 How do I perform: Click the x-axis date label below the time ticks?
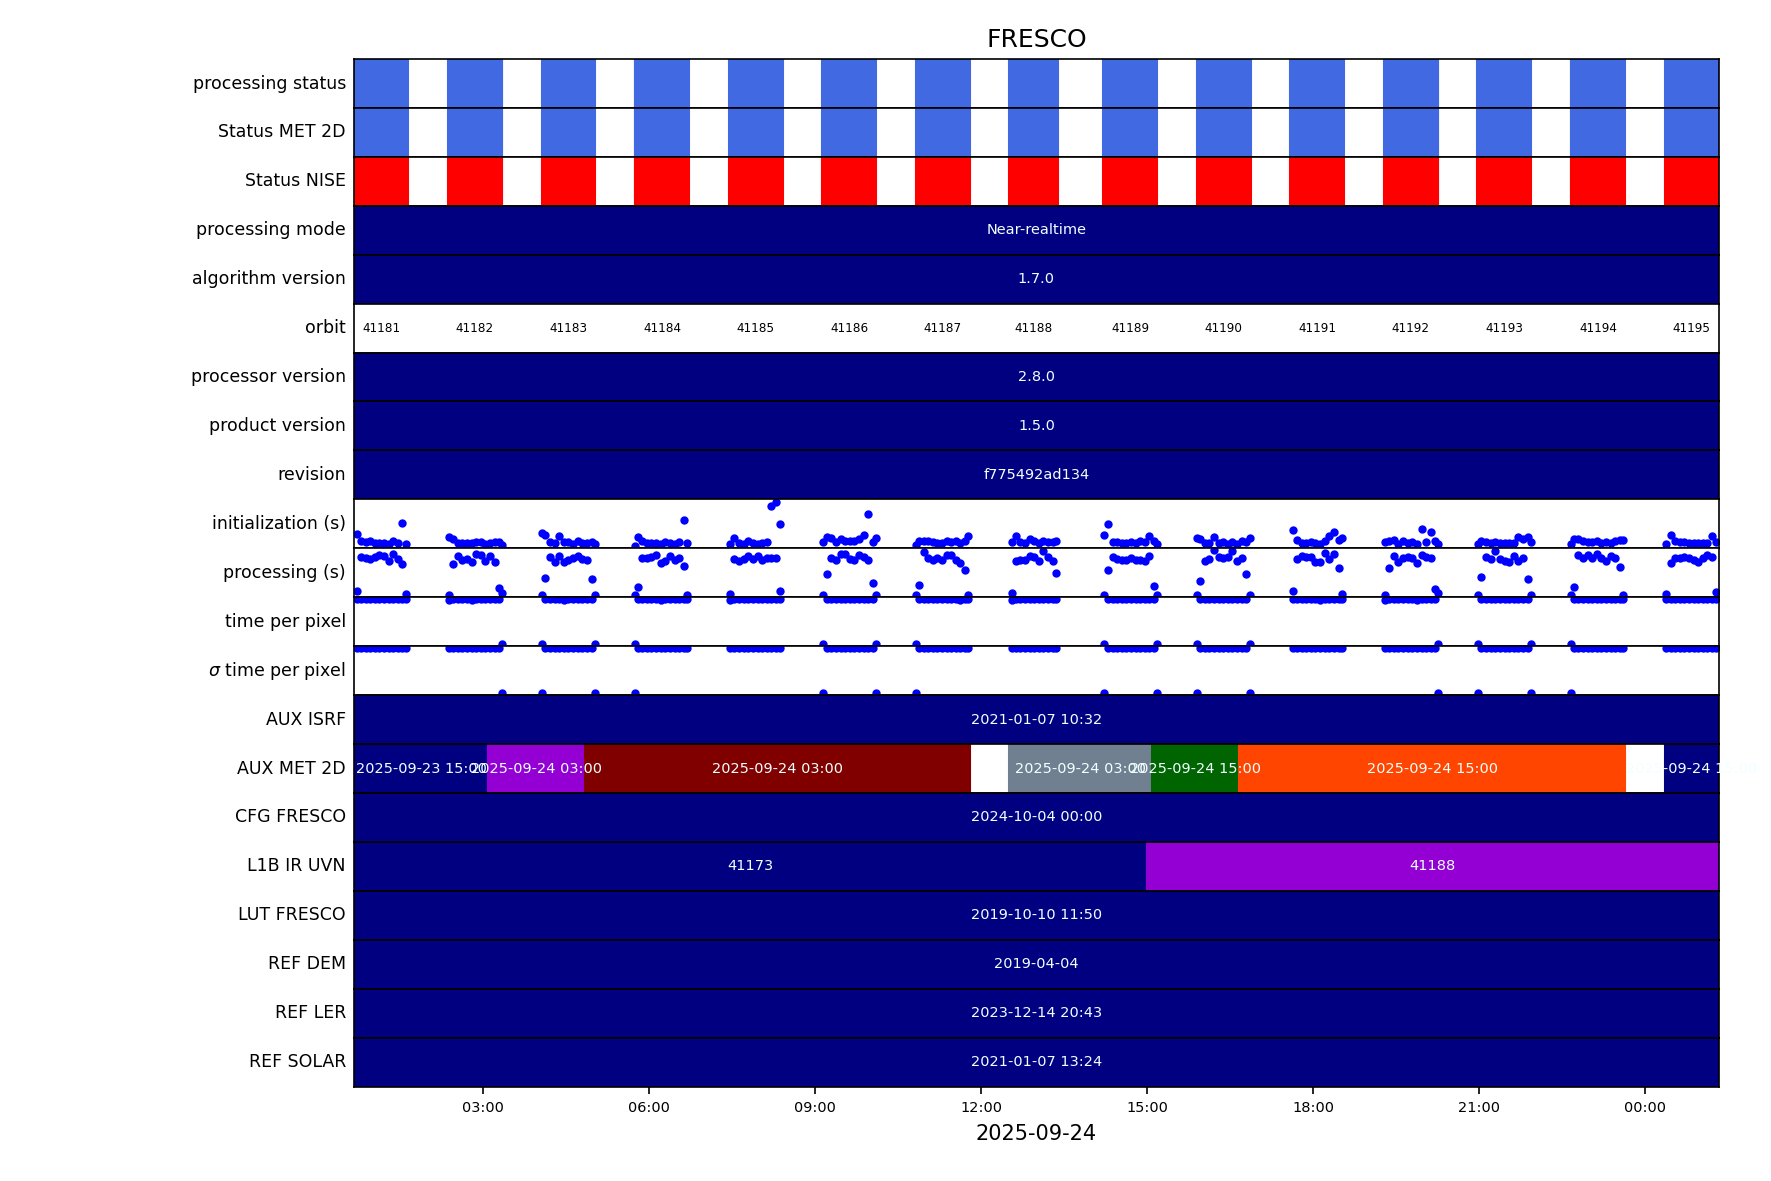[1035, 1134]
